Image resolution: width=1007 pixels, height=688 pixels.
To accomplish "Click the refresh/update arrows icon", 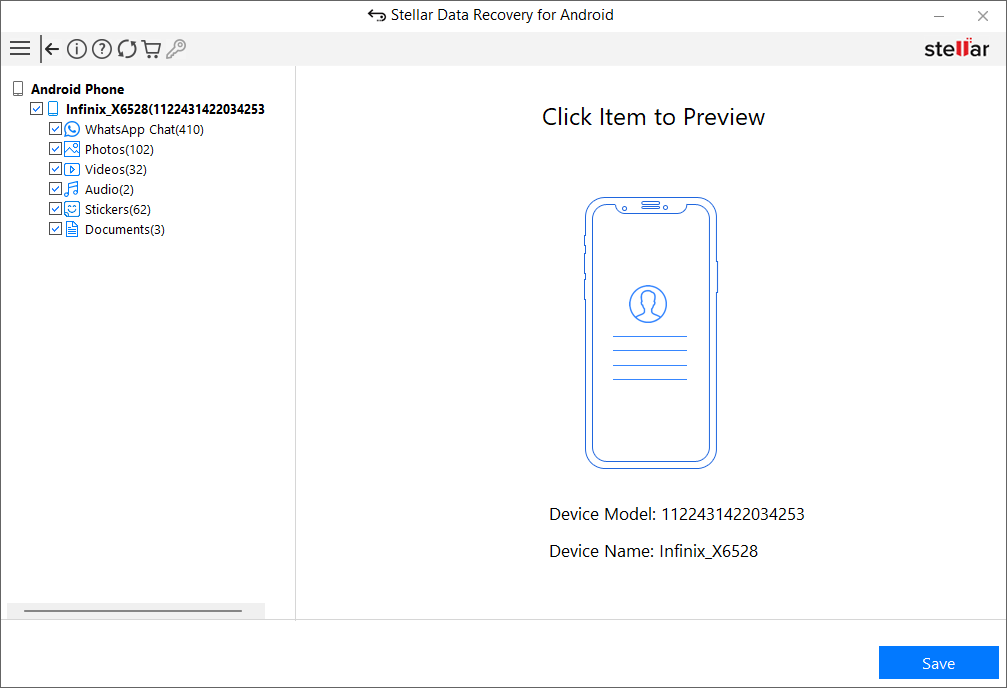I will coord(127,49).
